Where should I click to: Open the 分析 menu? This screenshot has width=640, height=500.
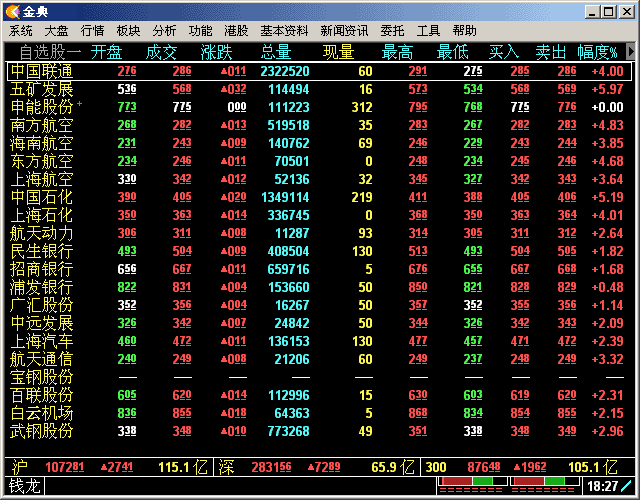(164, 31)
